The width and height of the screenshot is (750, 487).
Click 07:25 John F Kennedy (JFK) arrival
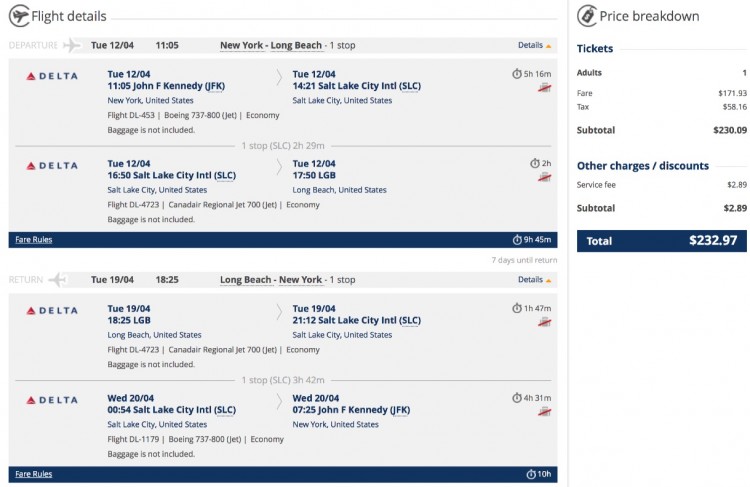[x=351, y=410]
